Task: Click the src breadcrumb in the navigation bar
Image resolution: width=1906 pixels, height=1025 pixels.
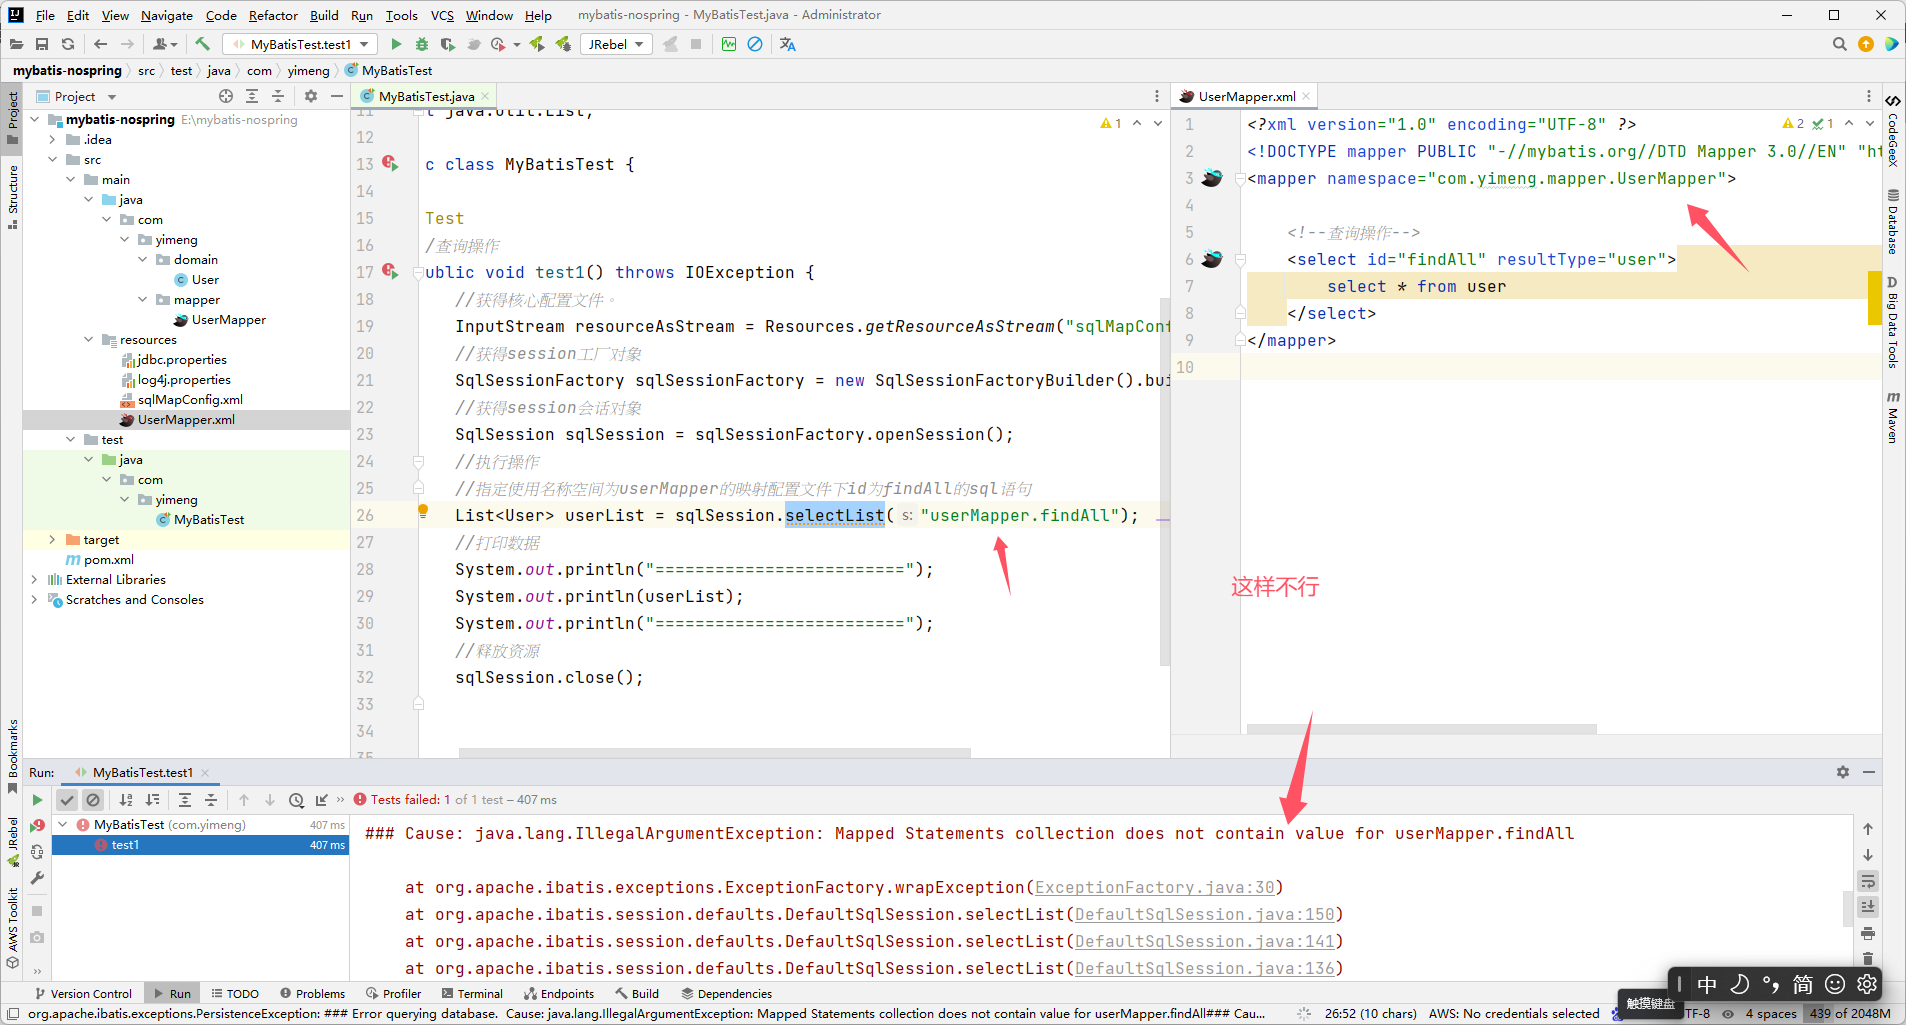Action: tap(146, 70)
